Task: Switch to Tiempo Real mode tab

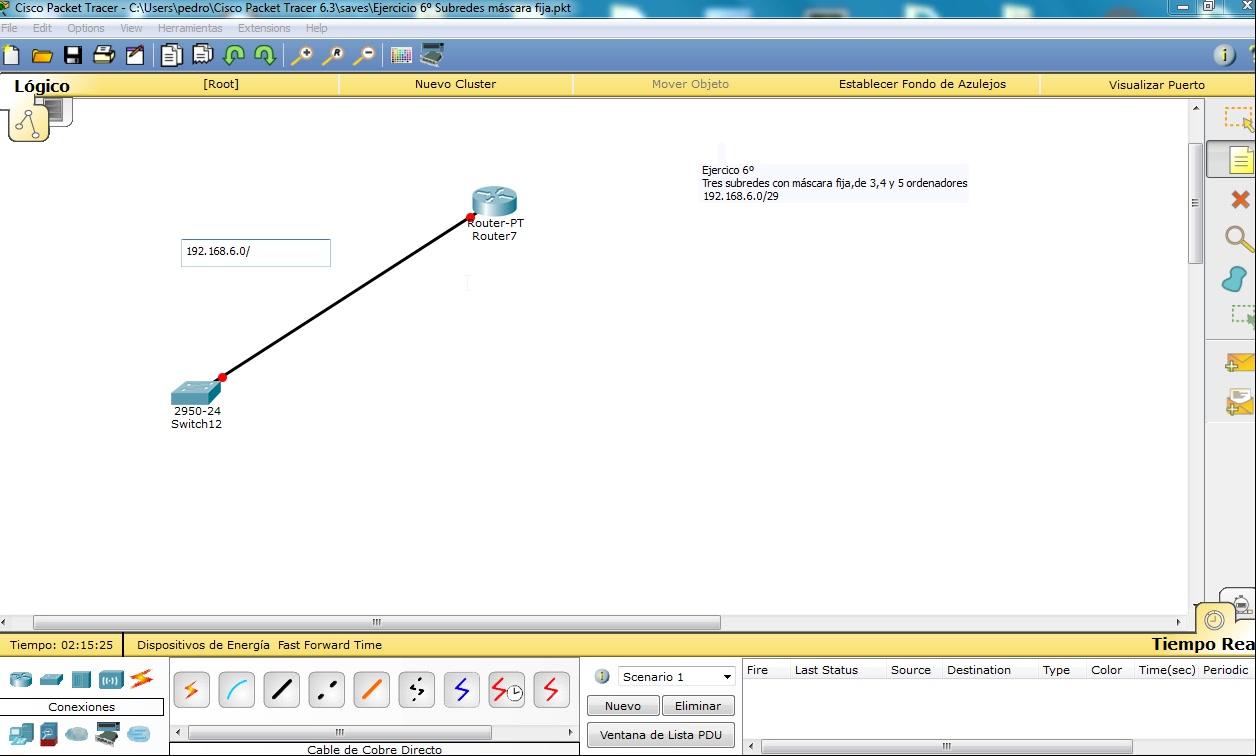Action: 1203,644
